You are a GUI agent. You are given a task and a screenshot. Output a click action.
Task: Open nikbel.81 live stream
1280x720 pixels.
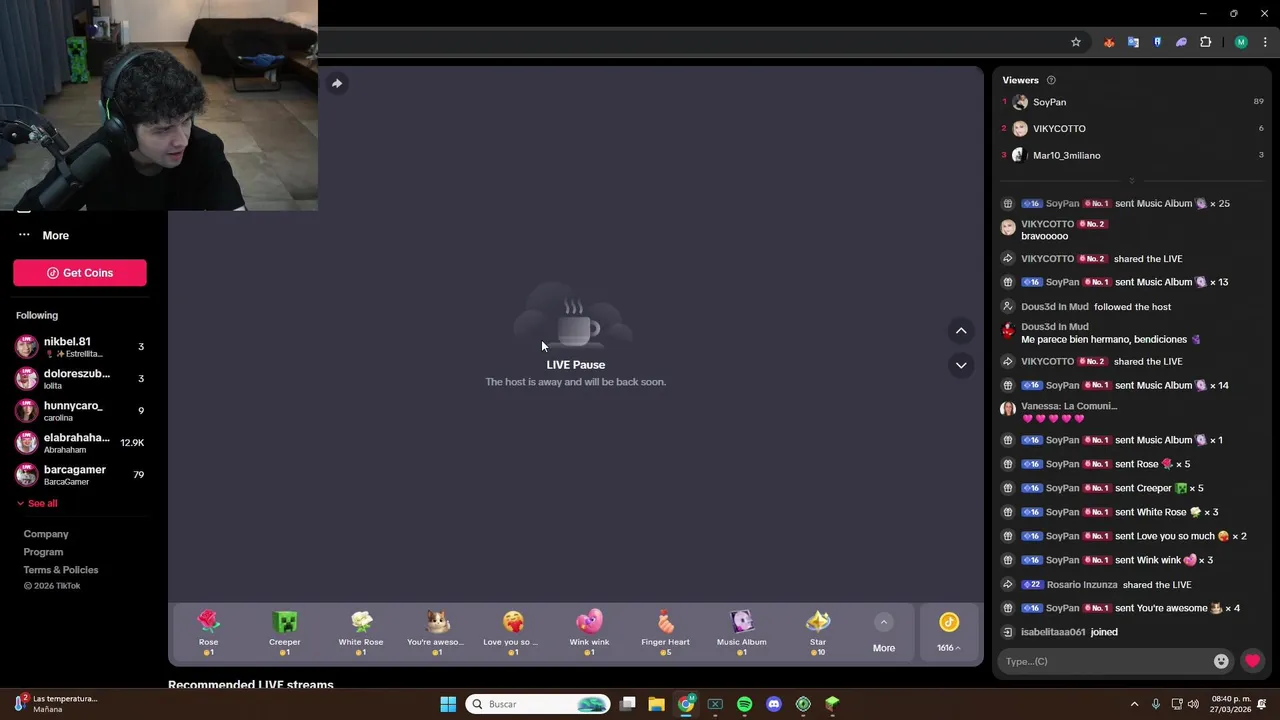(80, 347)
